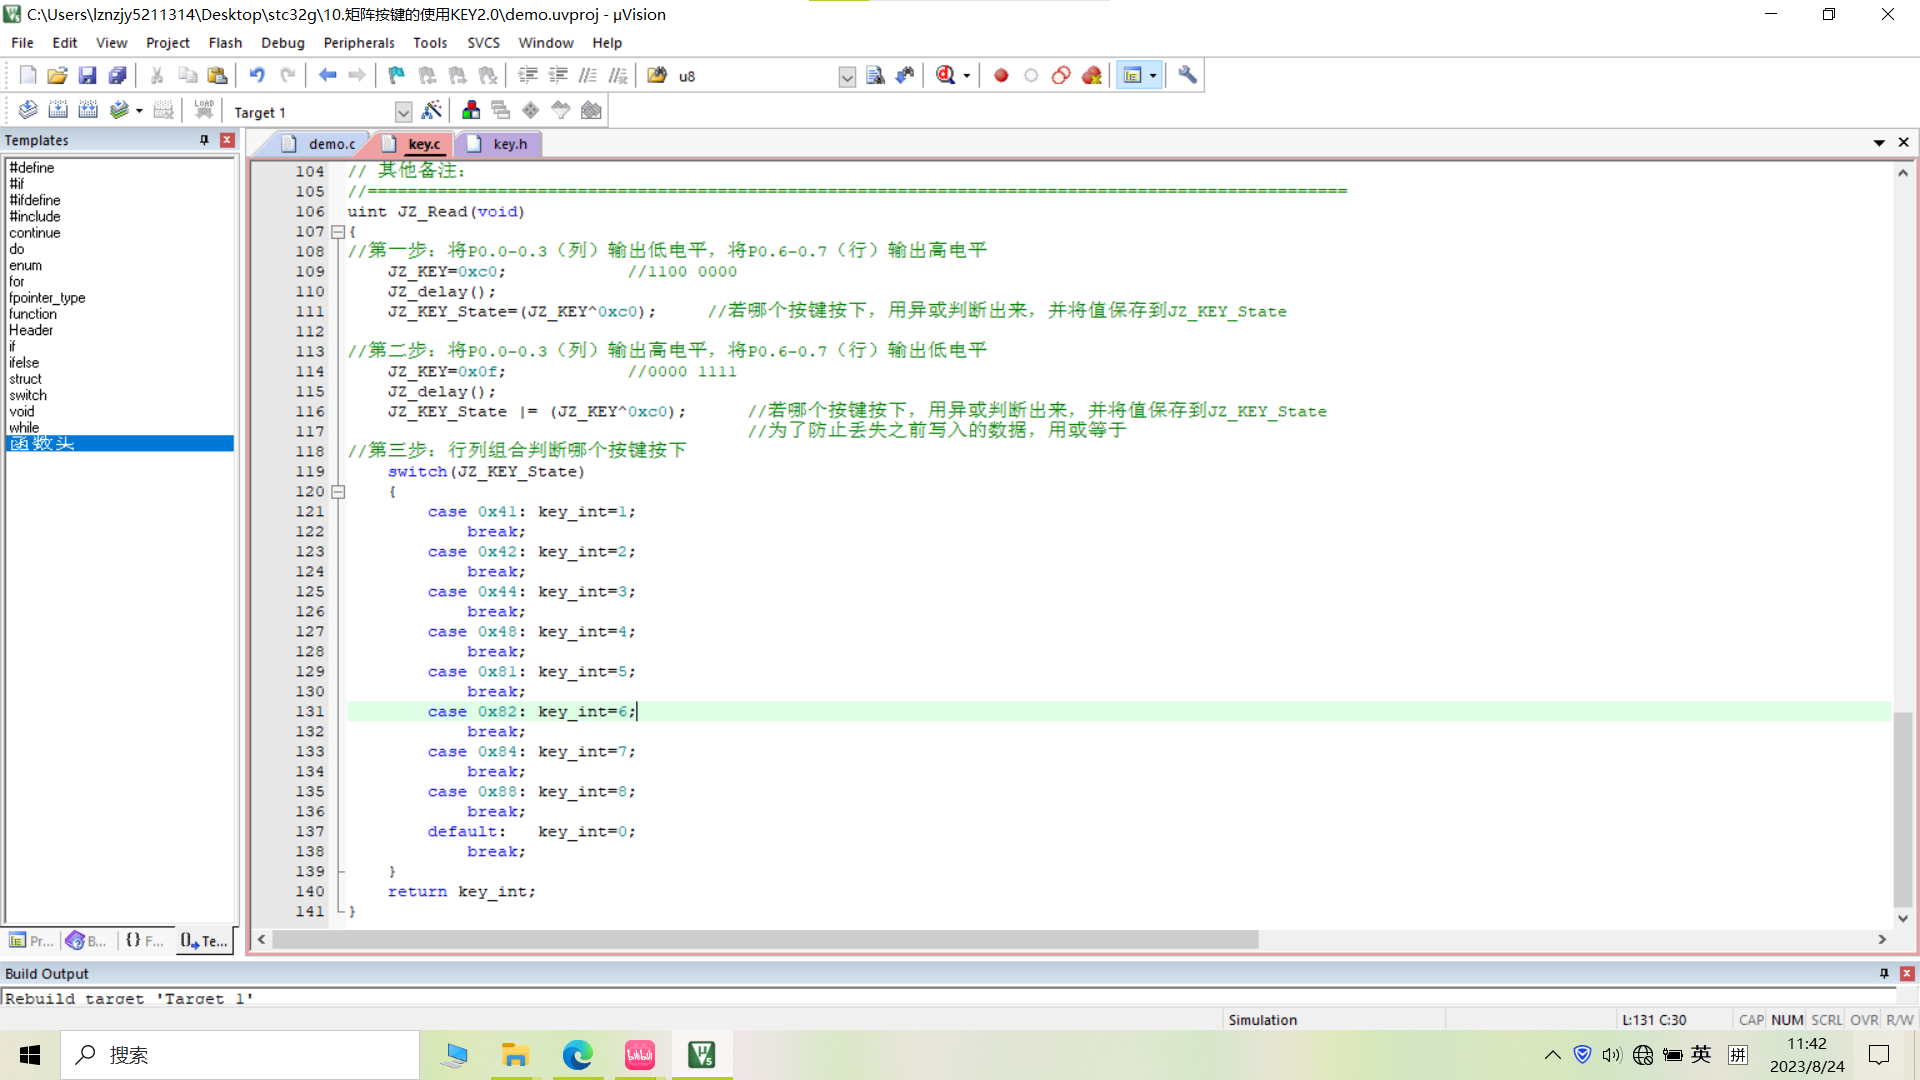Build target using second-row build icon

(x=58, y=110)
